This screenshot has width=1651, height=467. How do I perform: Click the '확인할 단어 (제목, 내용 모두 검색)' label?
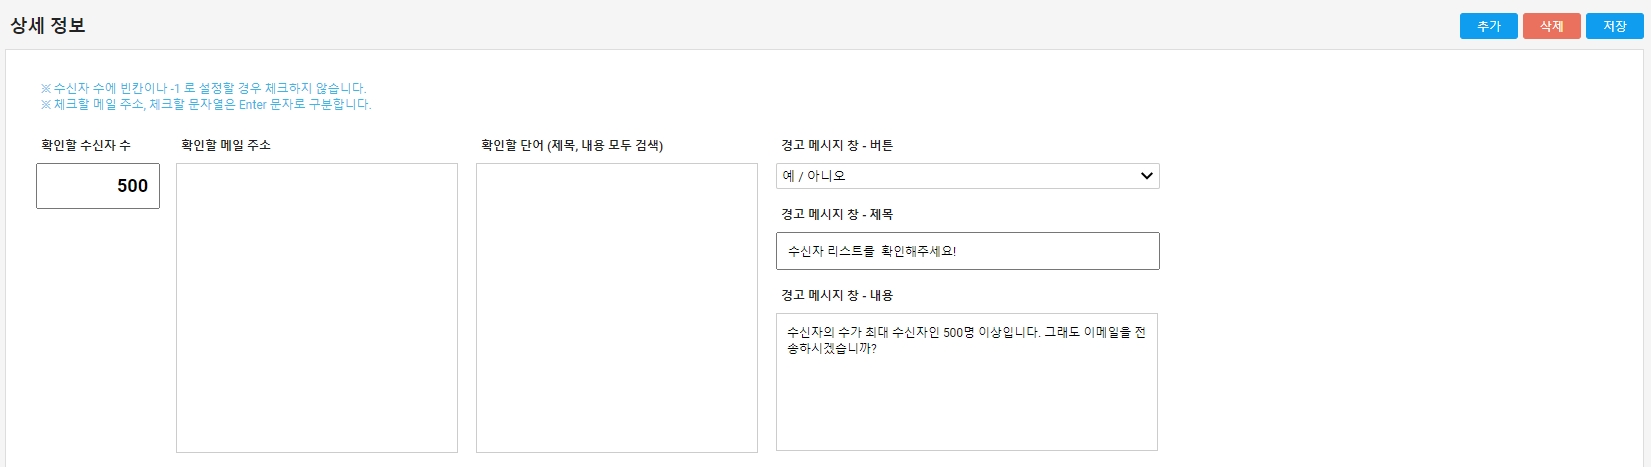(x=572, y=145)
